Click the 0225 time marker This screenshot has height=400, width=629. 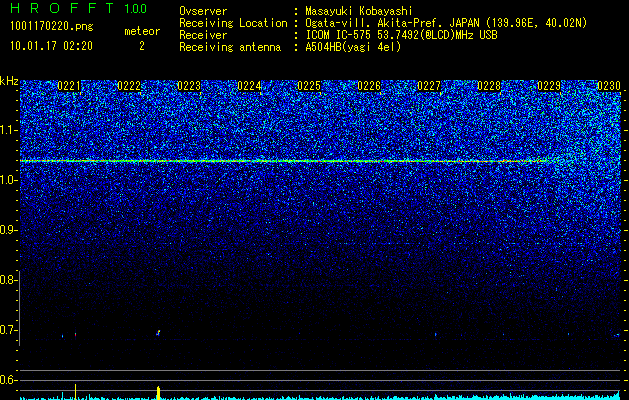[309, 86]
